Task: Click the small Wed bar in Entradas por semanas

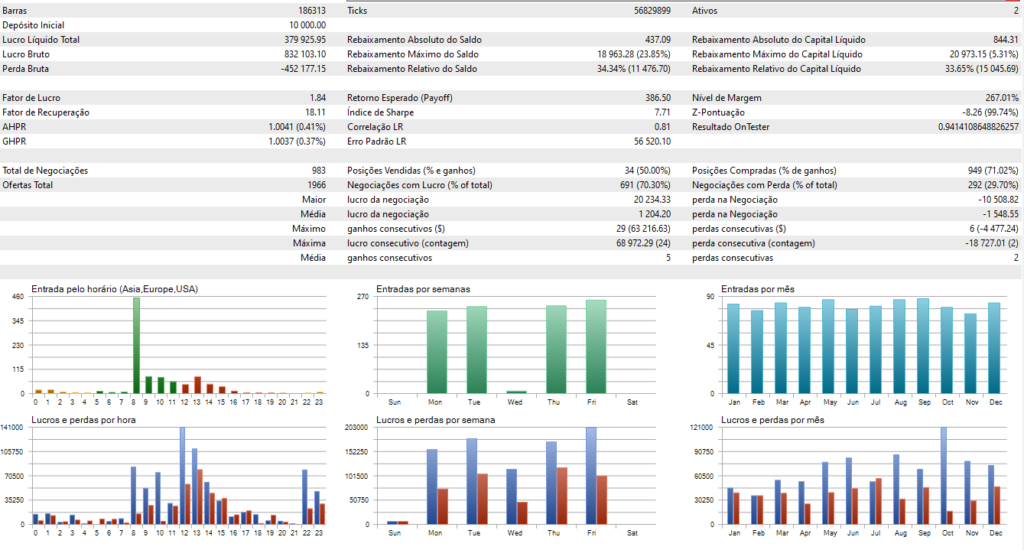Action: [x=516, y=392]
